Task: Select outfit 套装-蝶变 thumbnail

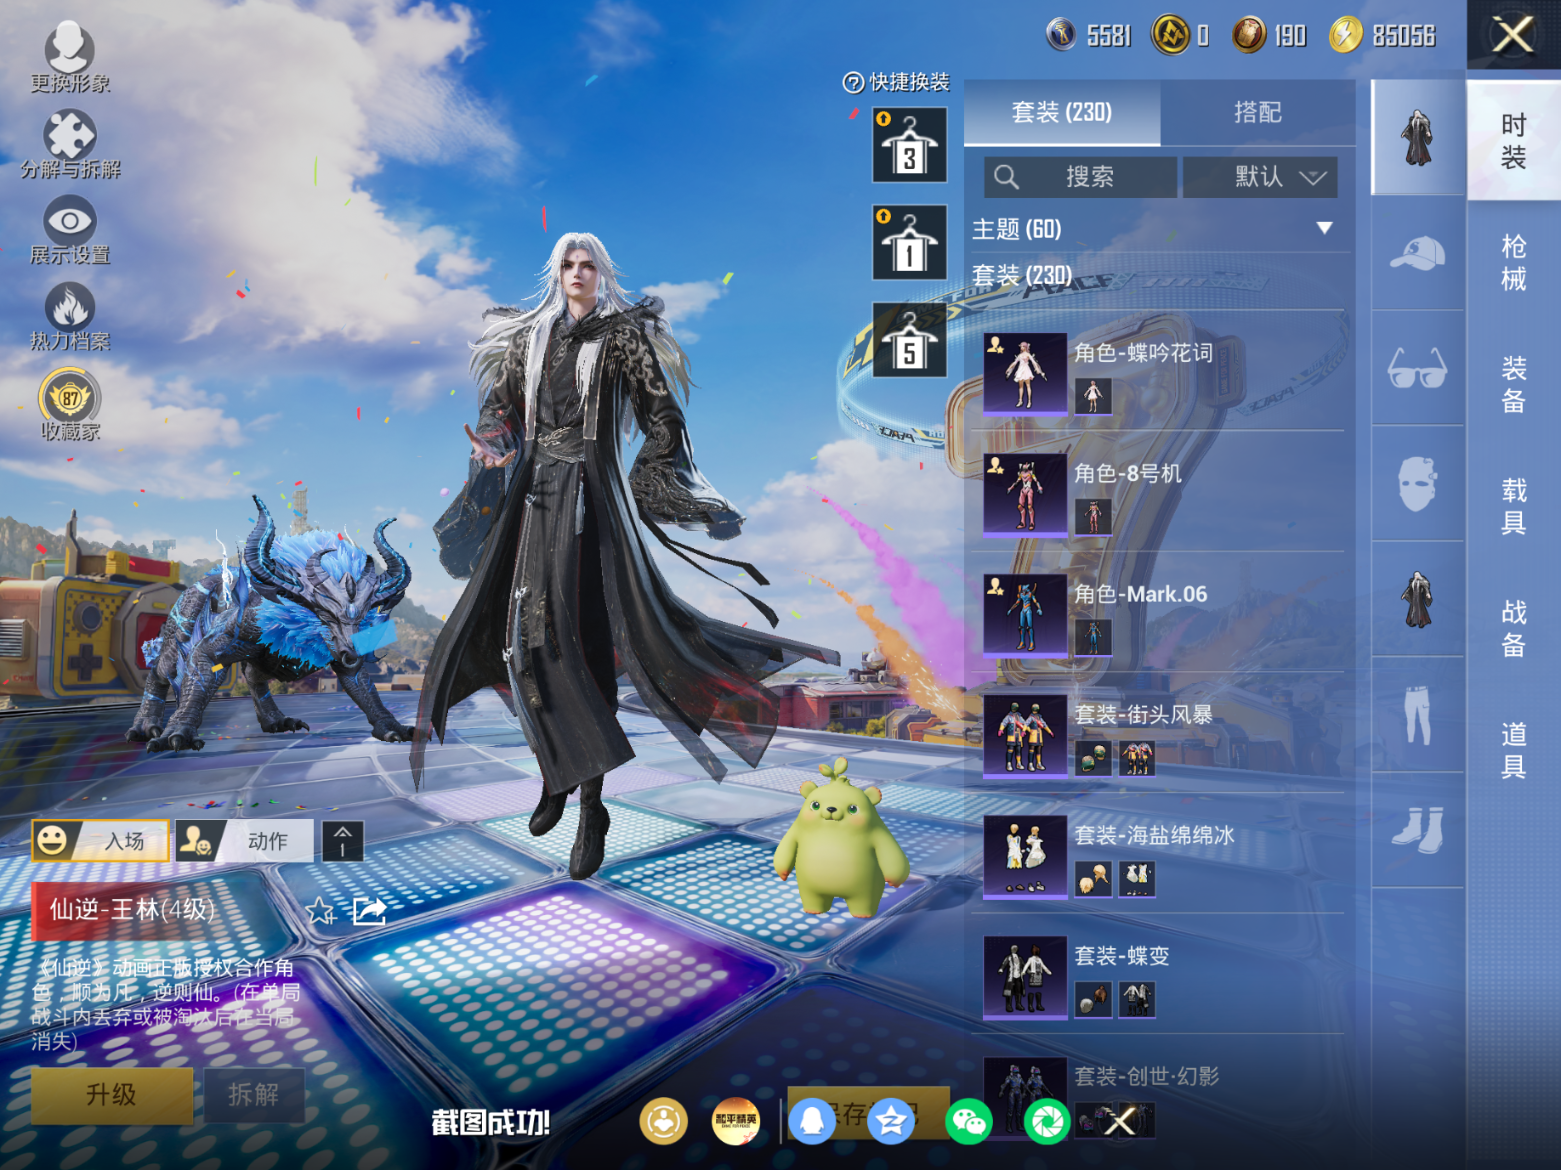Action: [x=1025, y=978]
